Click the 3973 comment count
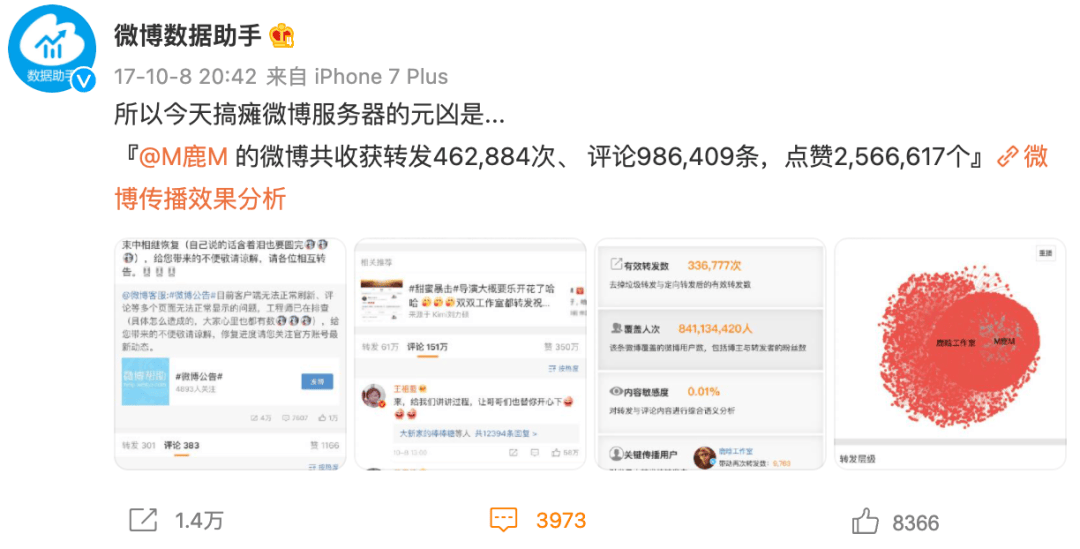 [x=561, y=521]
